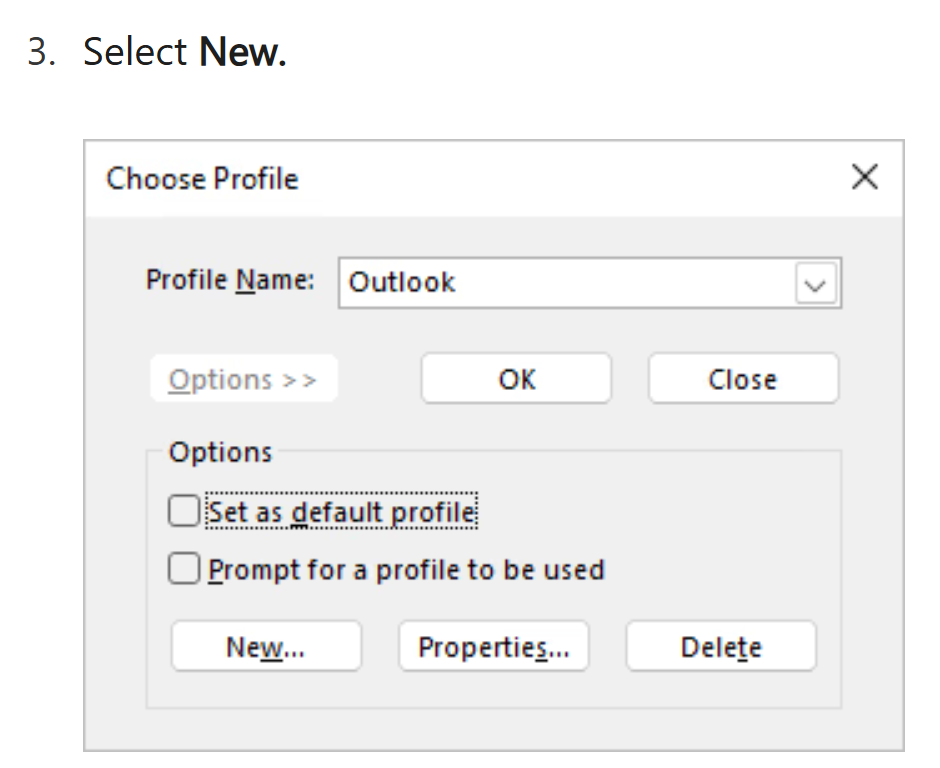Click the Options >> button
This screenshot has width=940, height=768.
[243, 380]
